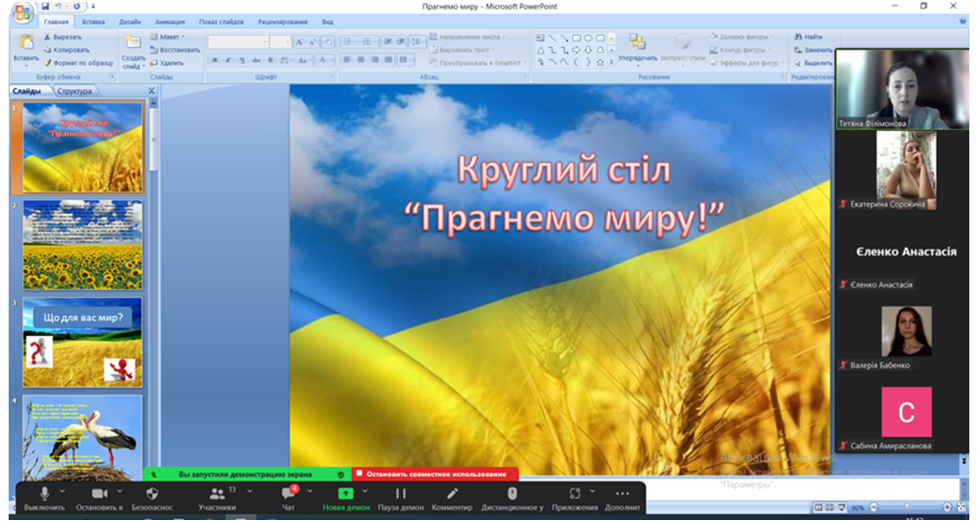Image resolution: width=978 pixels, height=522 pixels.
Task: Expand the arrow beside the video button
Action: pyautogui.click(x=120, y=491)
